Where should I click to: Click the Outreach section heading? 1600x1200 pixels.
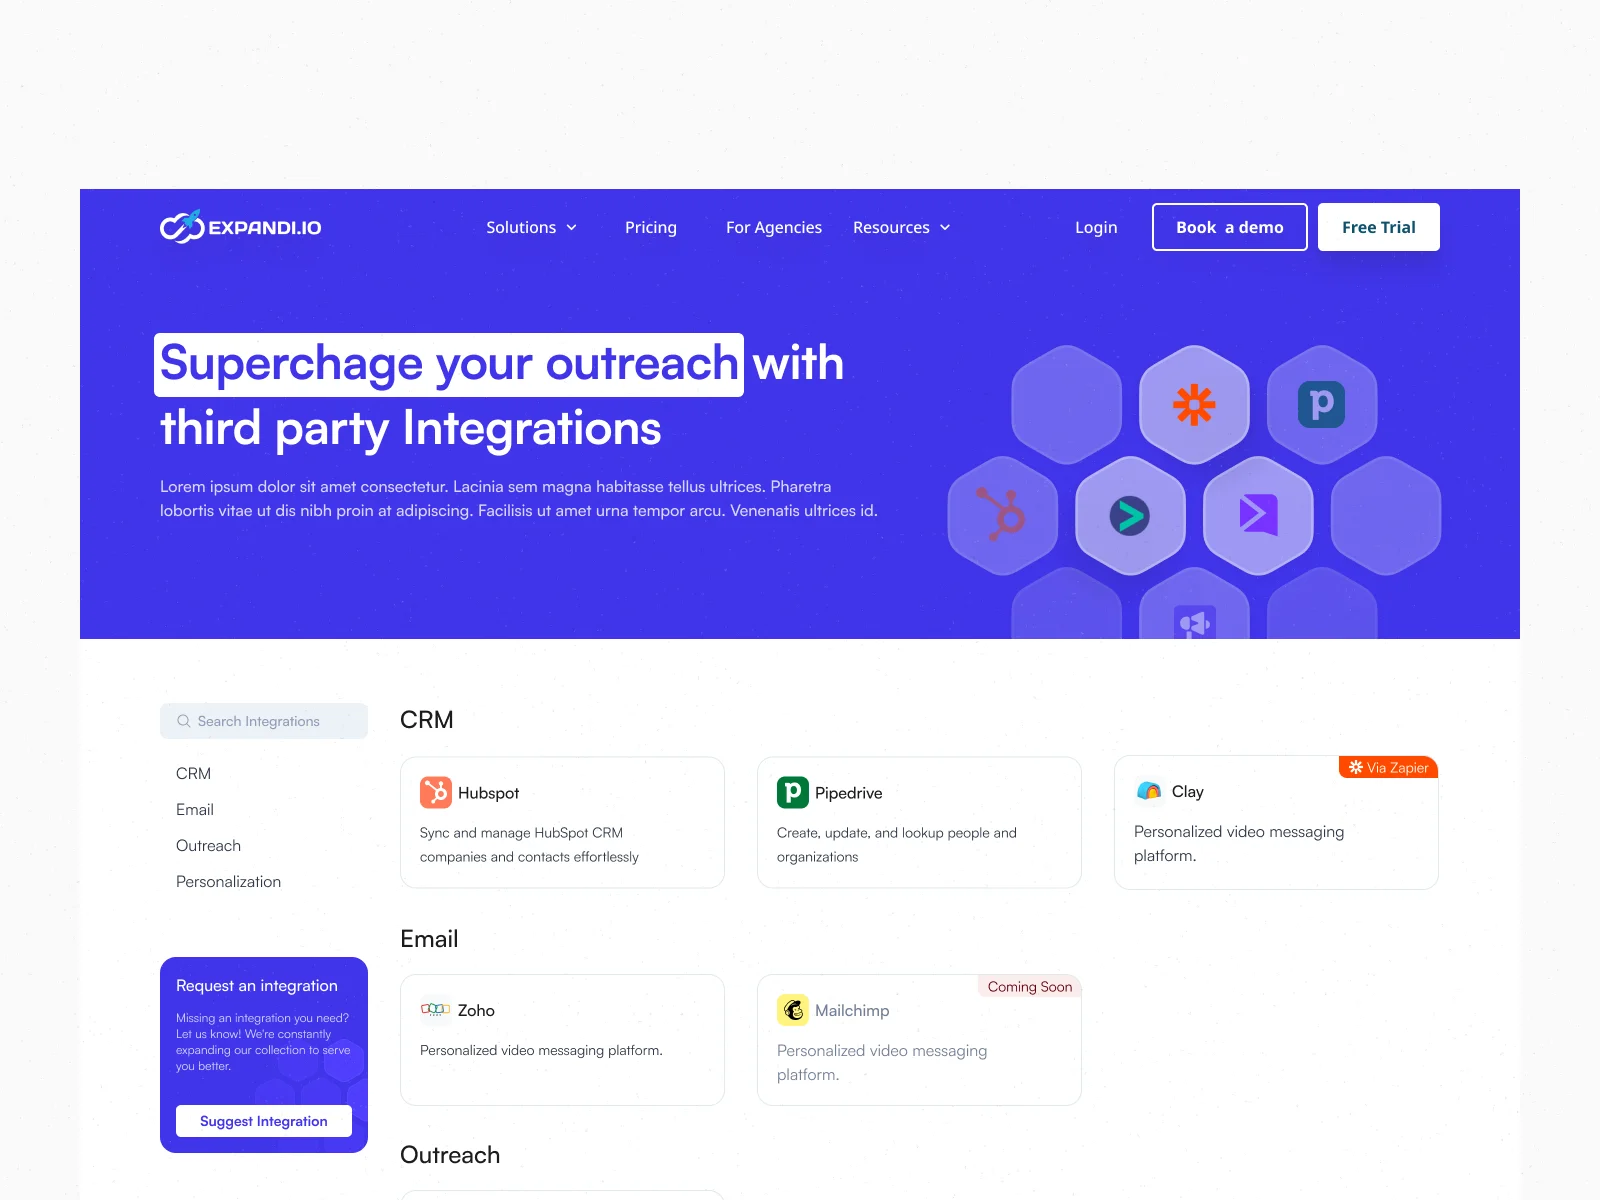click(450, 1155)
